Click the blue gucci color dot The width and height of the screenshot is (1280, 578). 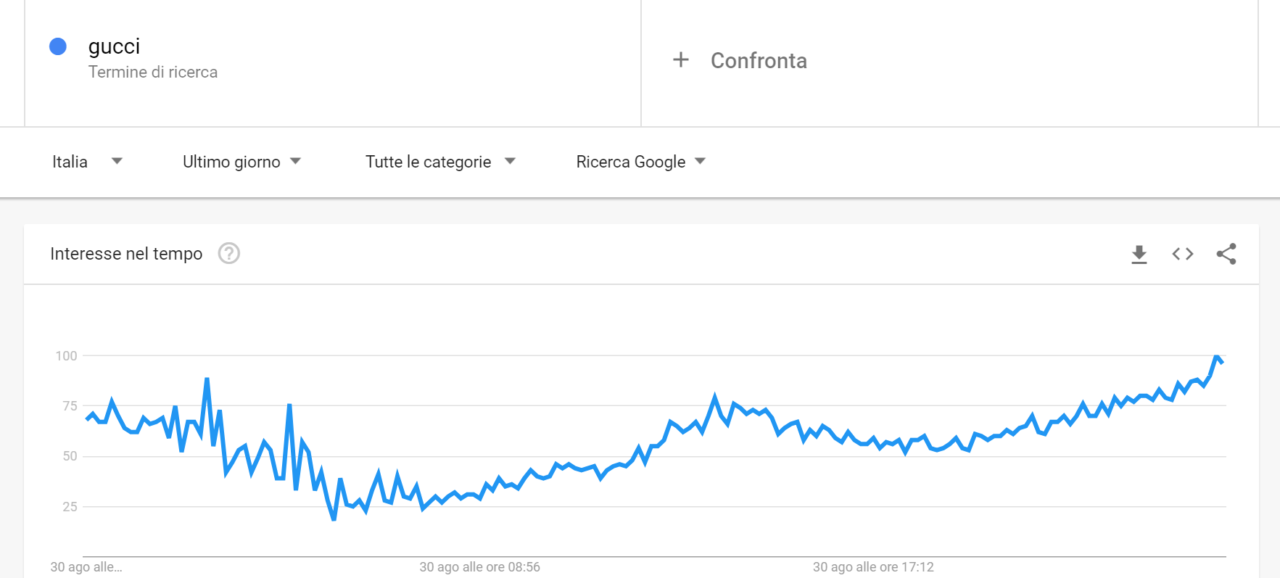[x=58, y=46]
